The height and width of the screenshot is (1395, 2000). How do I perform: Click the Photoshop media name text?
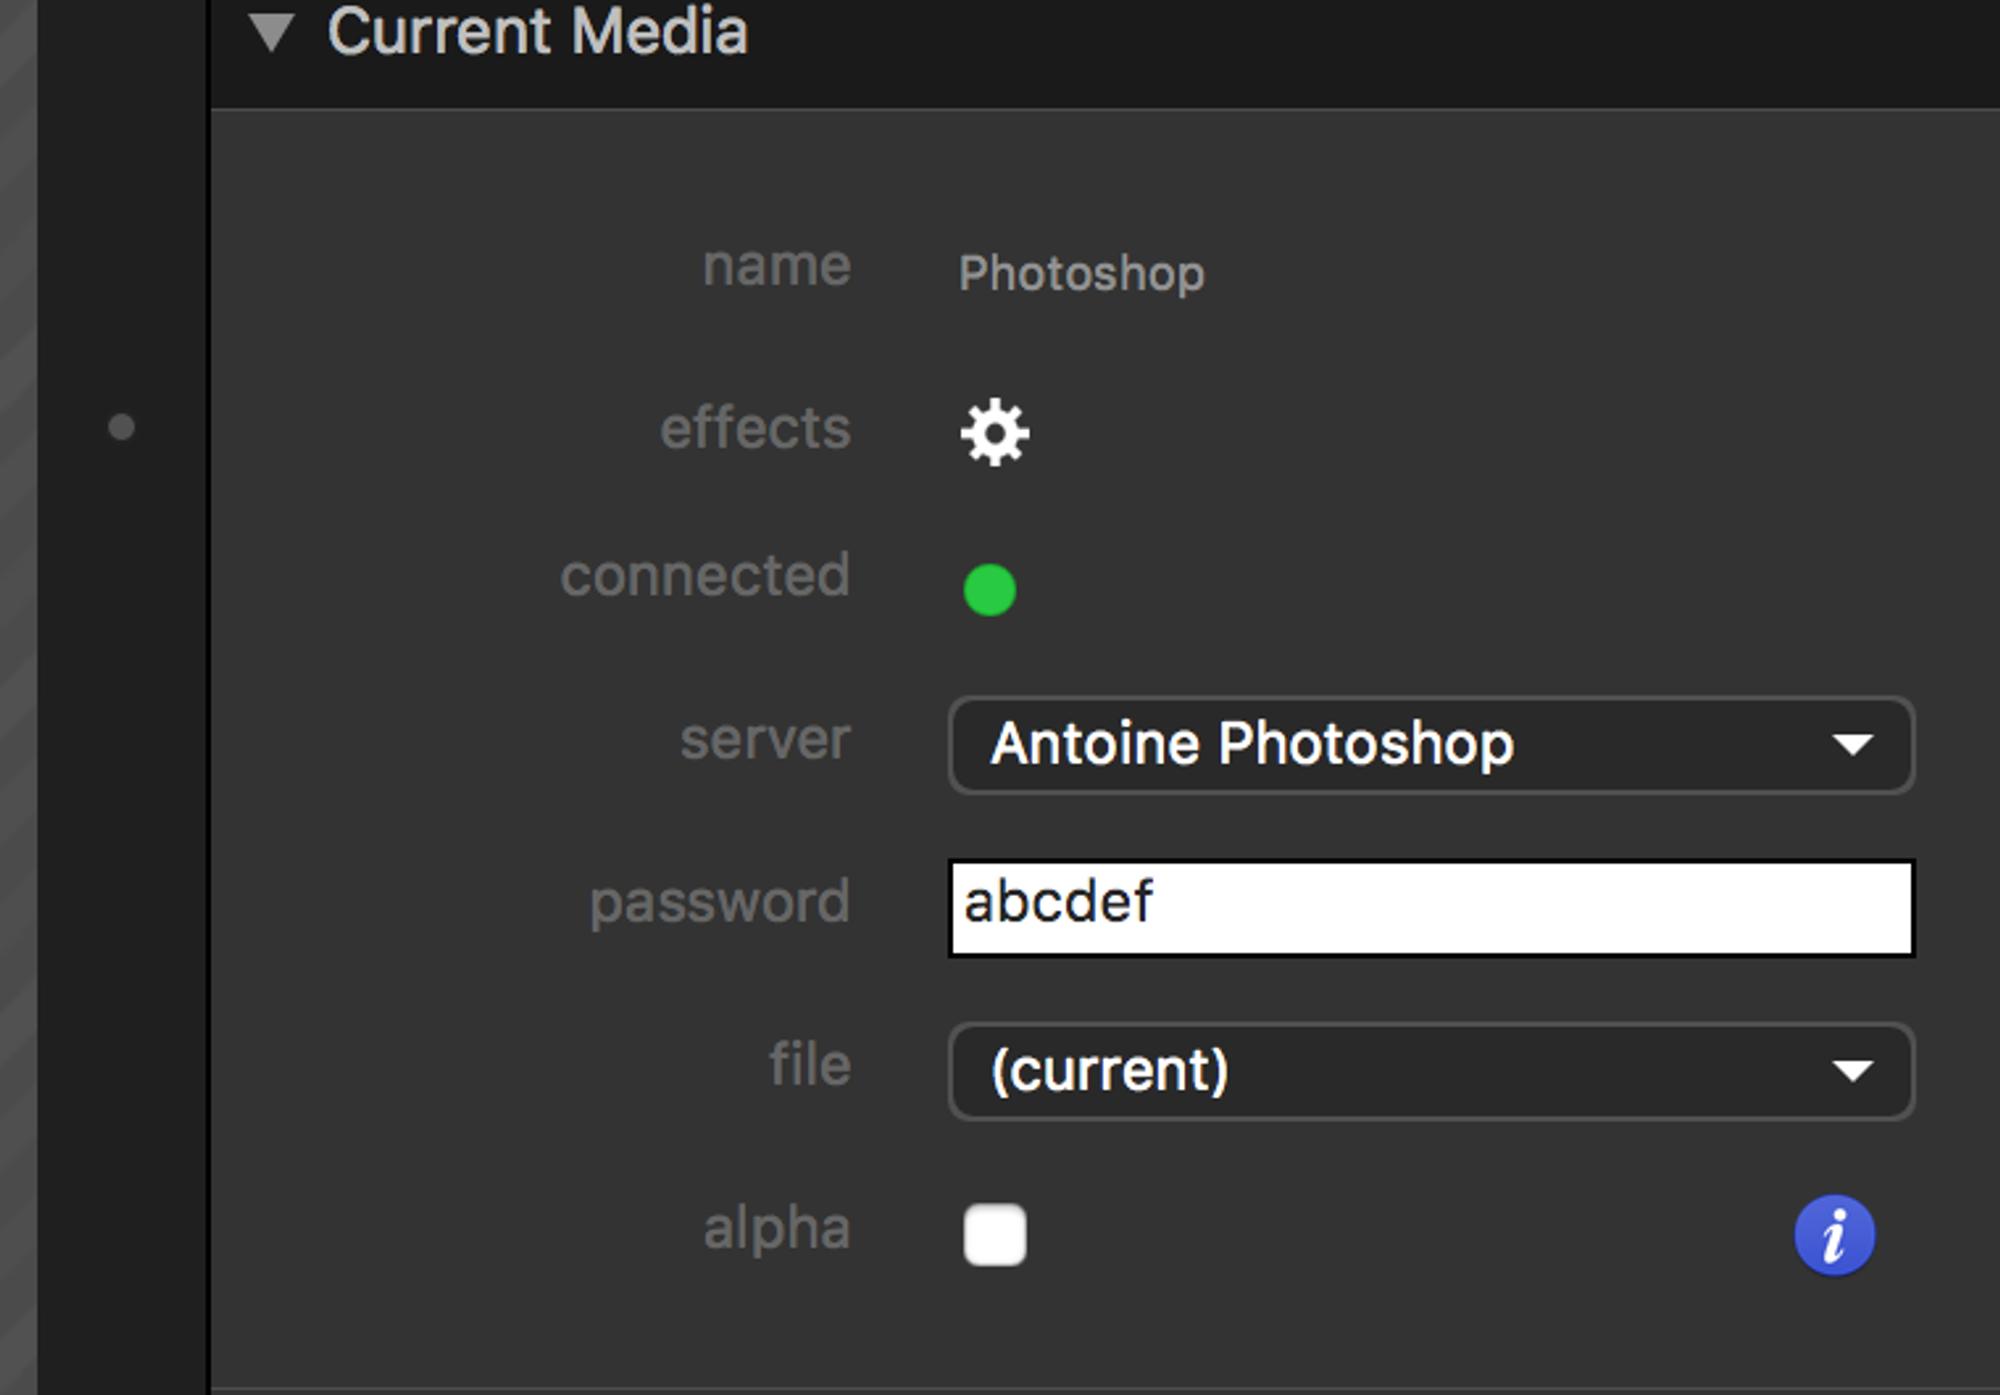(x=1081, y=273)
